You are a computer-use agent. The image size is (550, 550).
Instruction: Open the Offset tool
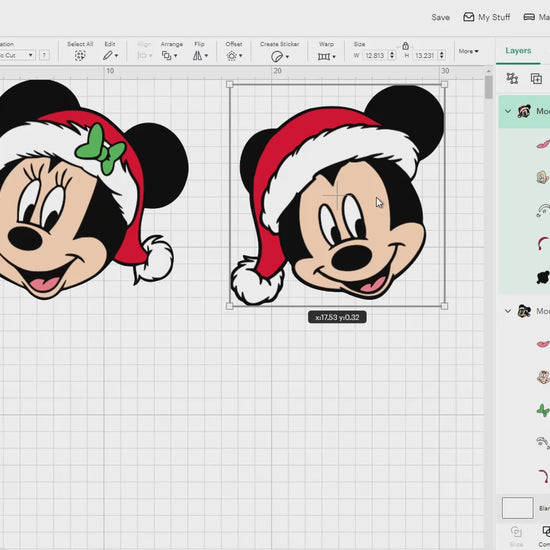click(232, 56)
